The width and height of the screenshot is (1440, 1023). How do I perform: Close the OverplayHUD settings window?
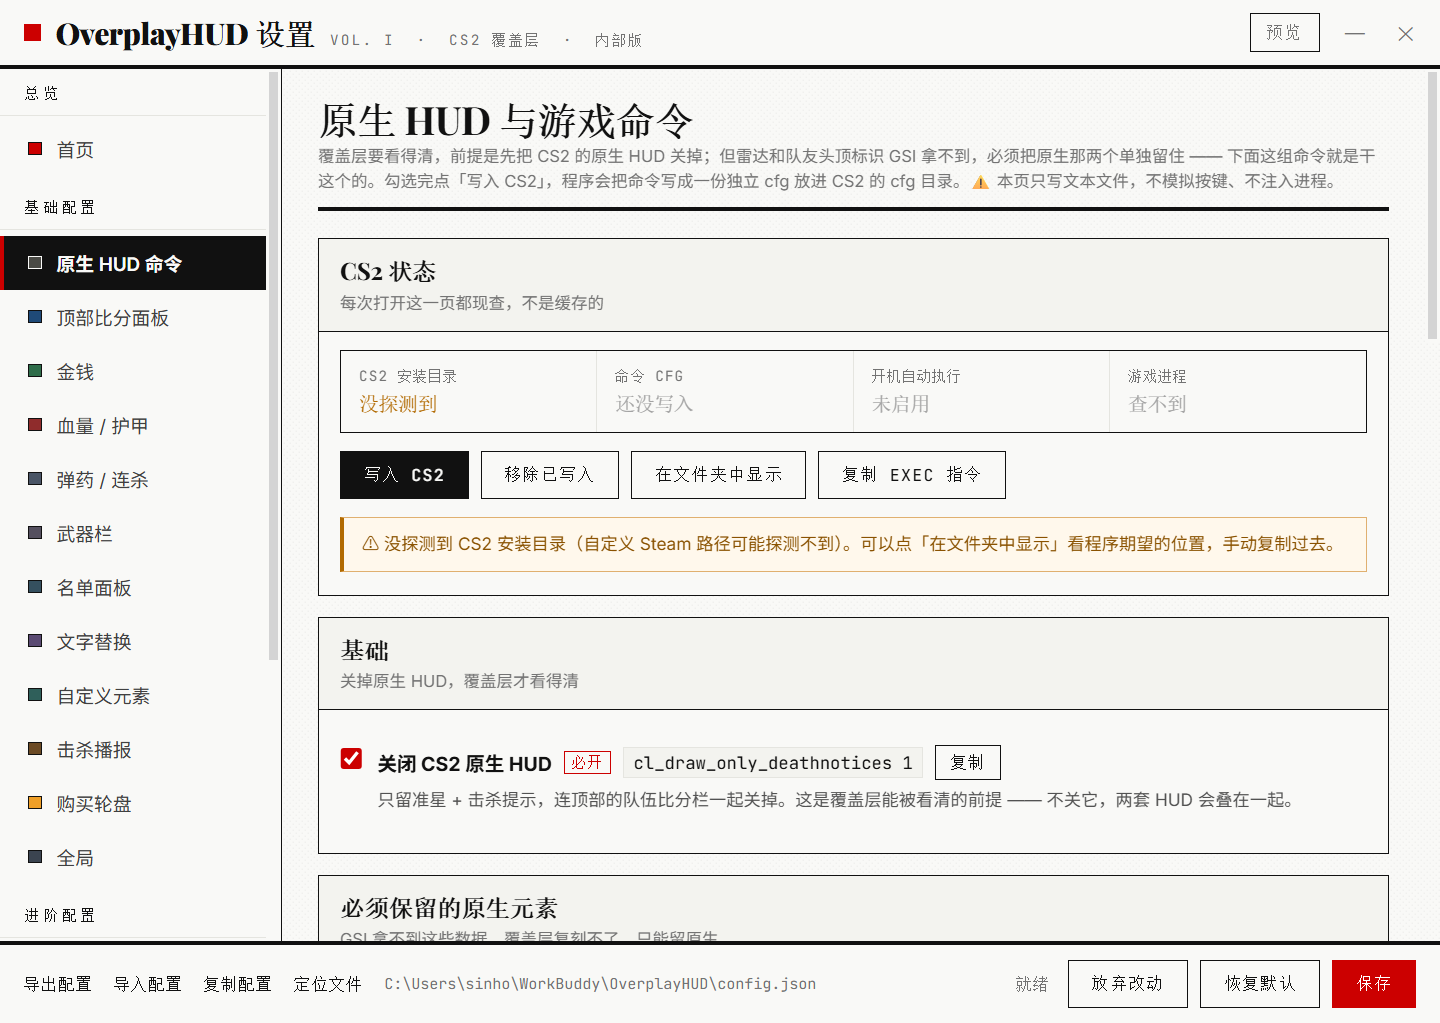click(1406, 33)
